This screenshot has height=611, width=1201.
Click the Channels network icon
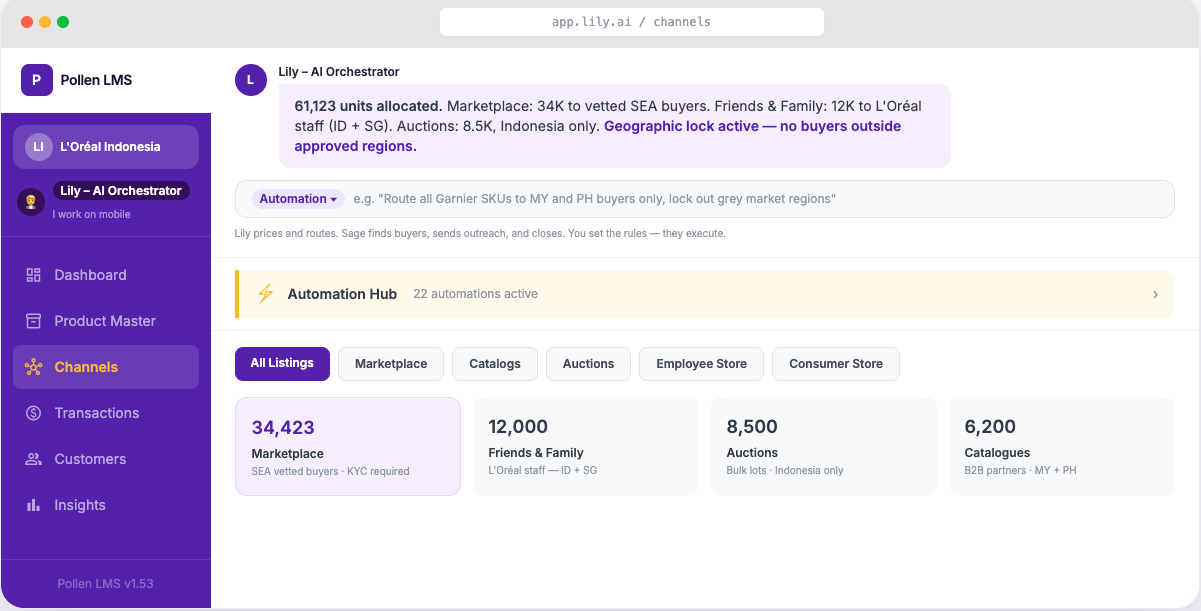(x=34, y=367)
